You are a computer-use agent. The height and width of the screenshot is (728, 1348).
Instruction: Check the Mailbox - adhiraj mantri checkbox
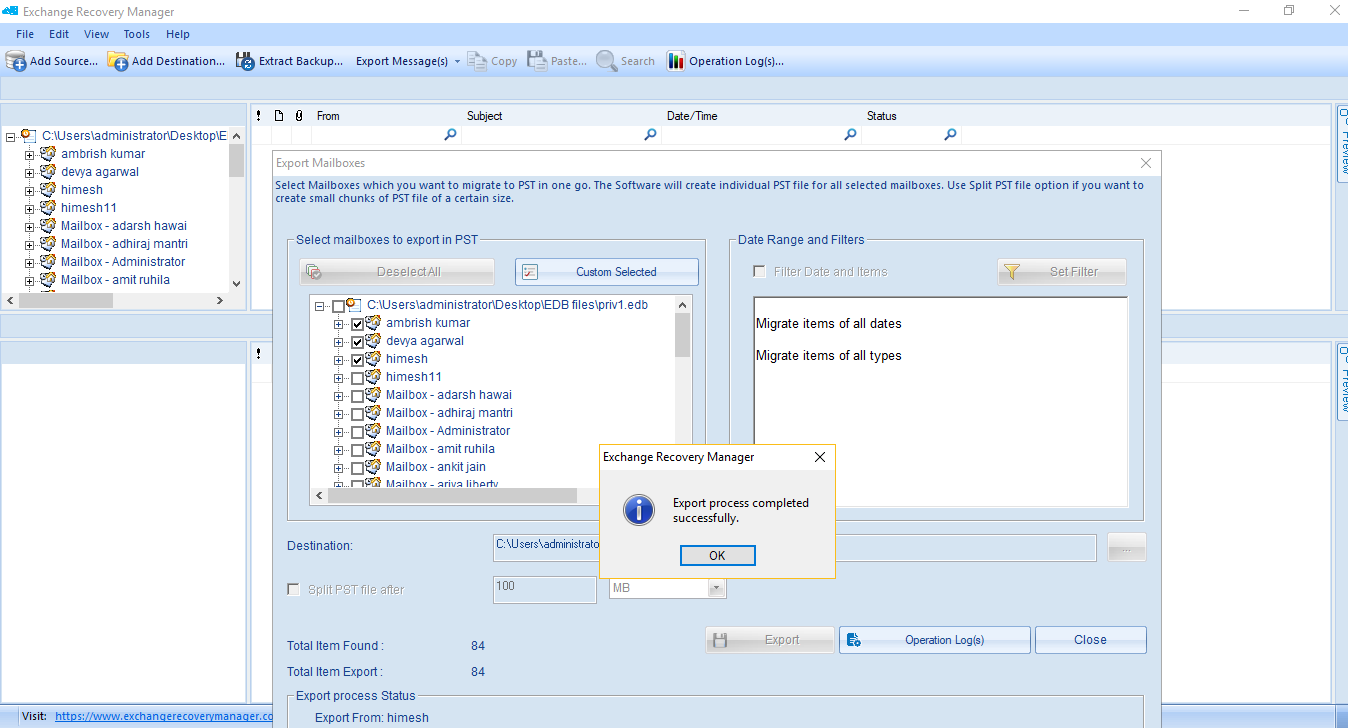click(x=358, y=414)
